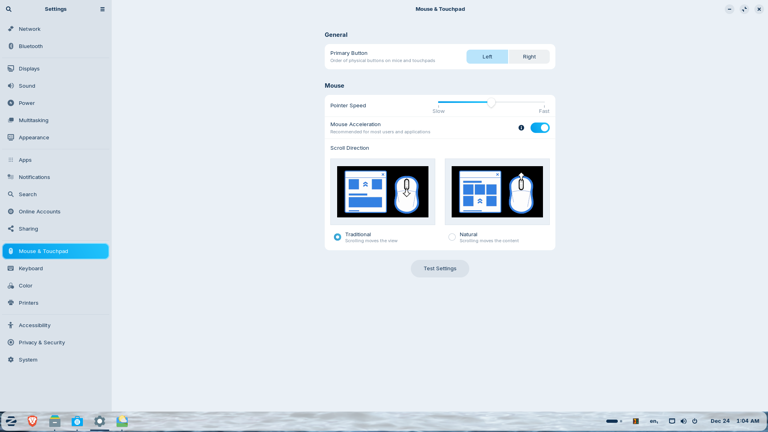Viewport: 768px width, 432px height.
Task: Open the Settings search icon
Action: click(9, 9)
